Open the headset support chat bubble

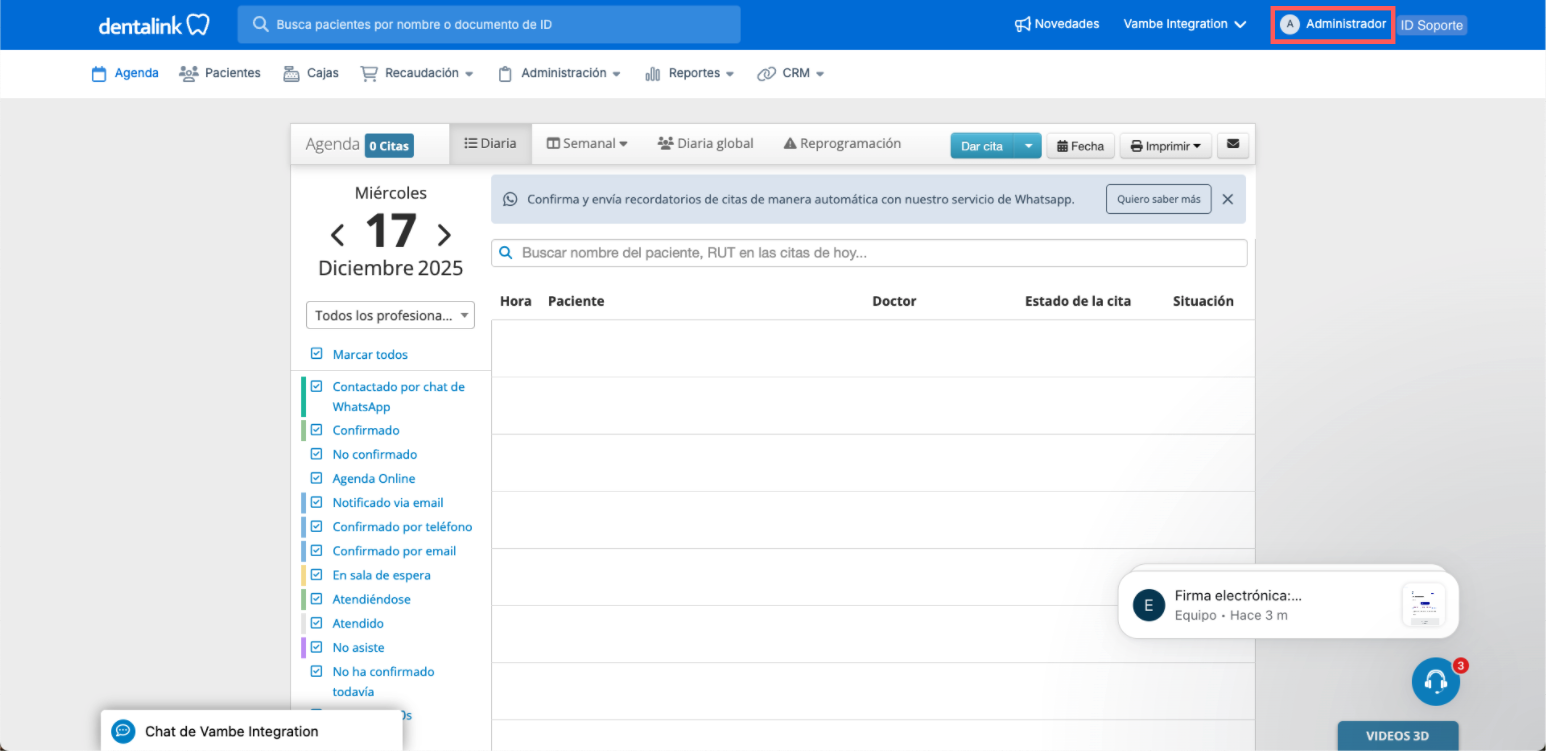pos(1435,681)
